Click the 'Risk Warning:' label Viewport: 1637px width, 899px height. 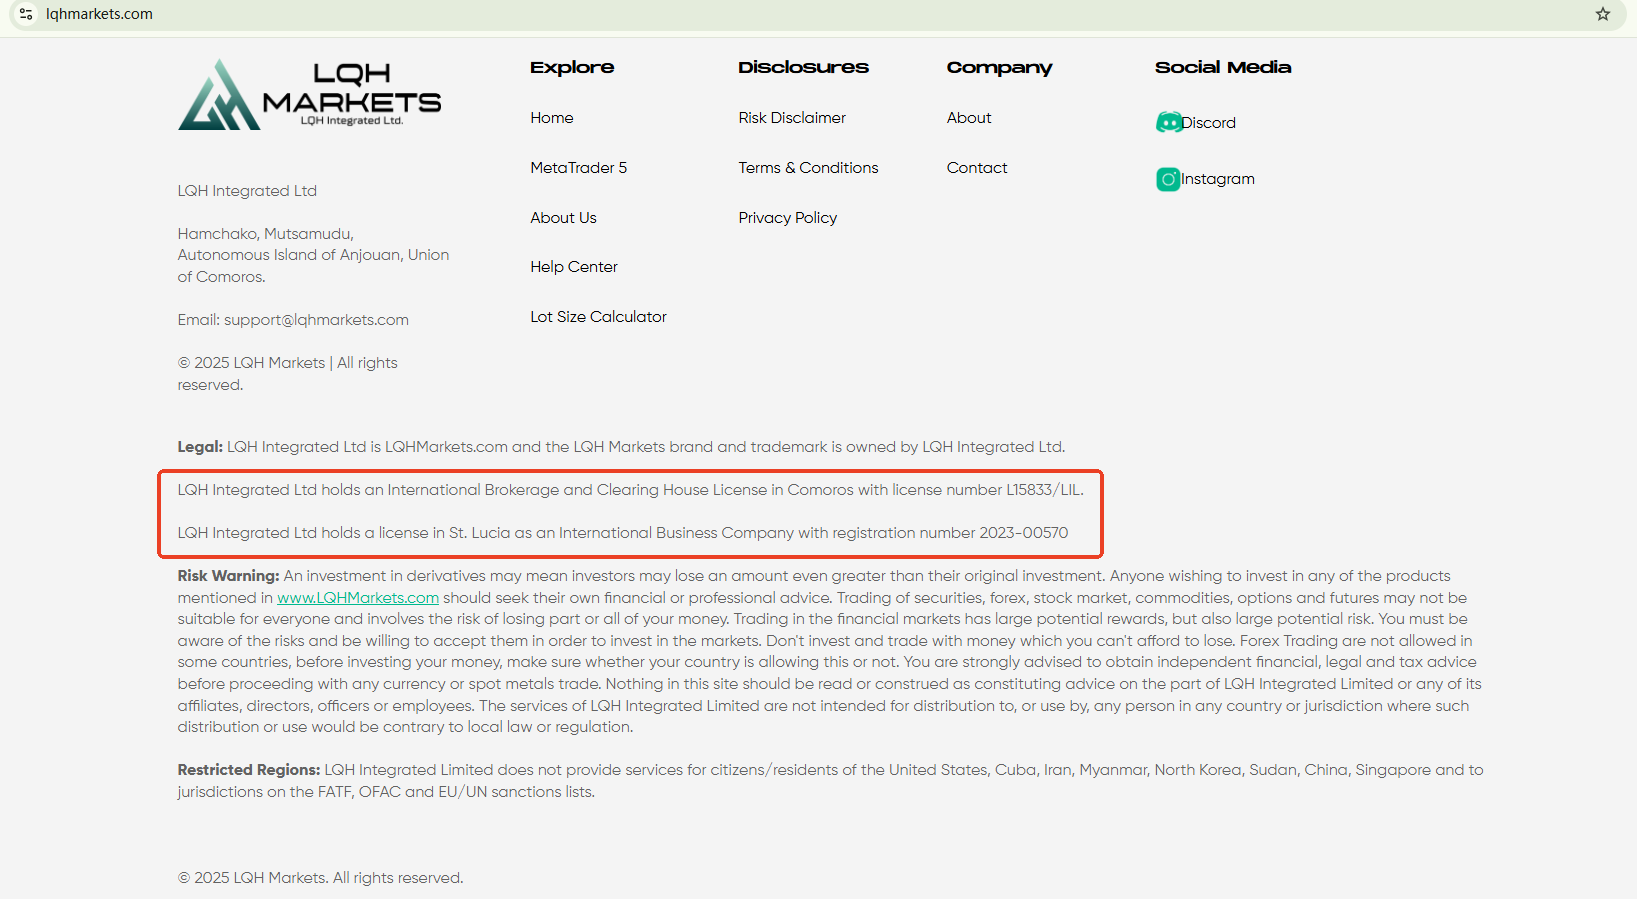228,576
